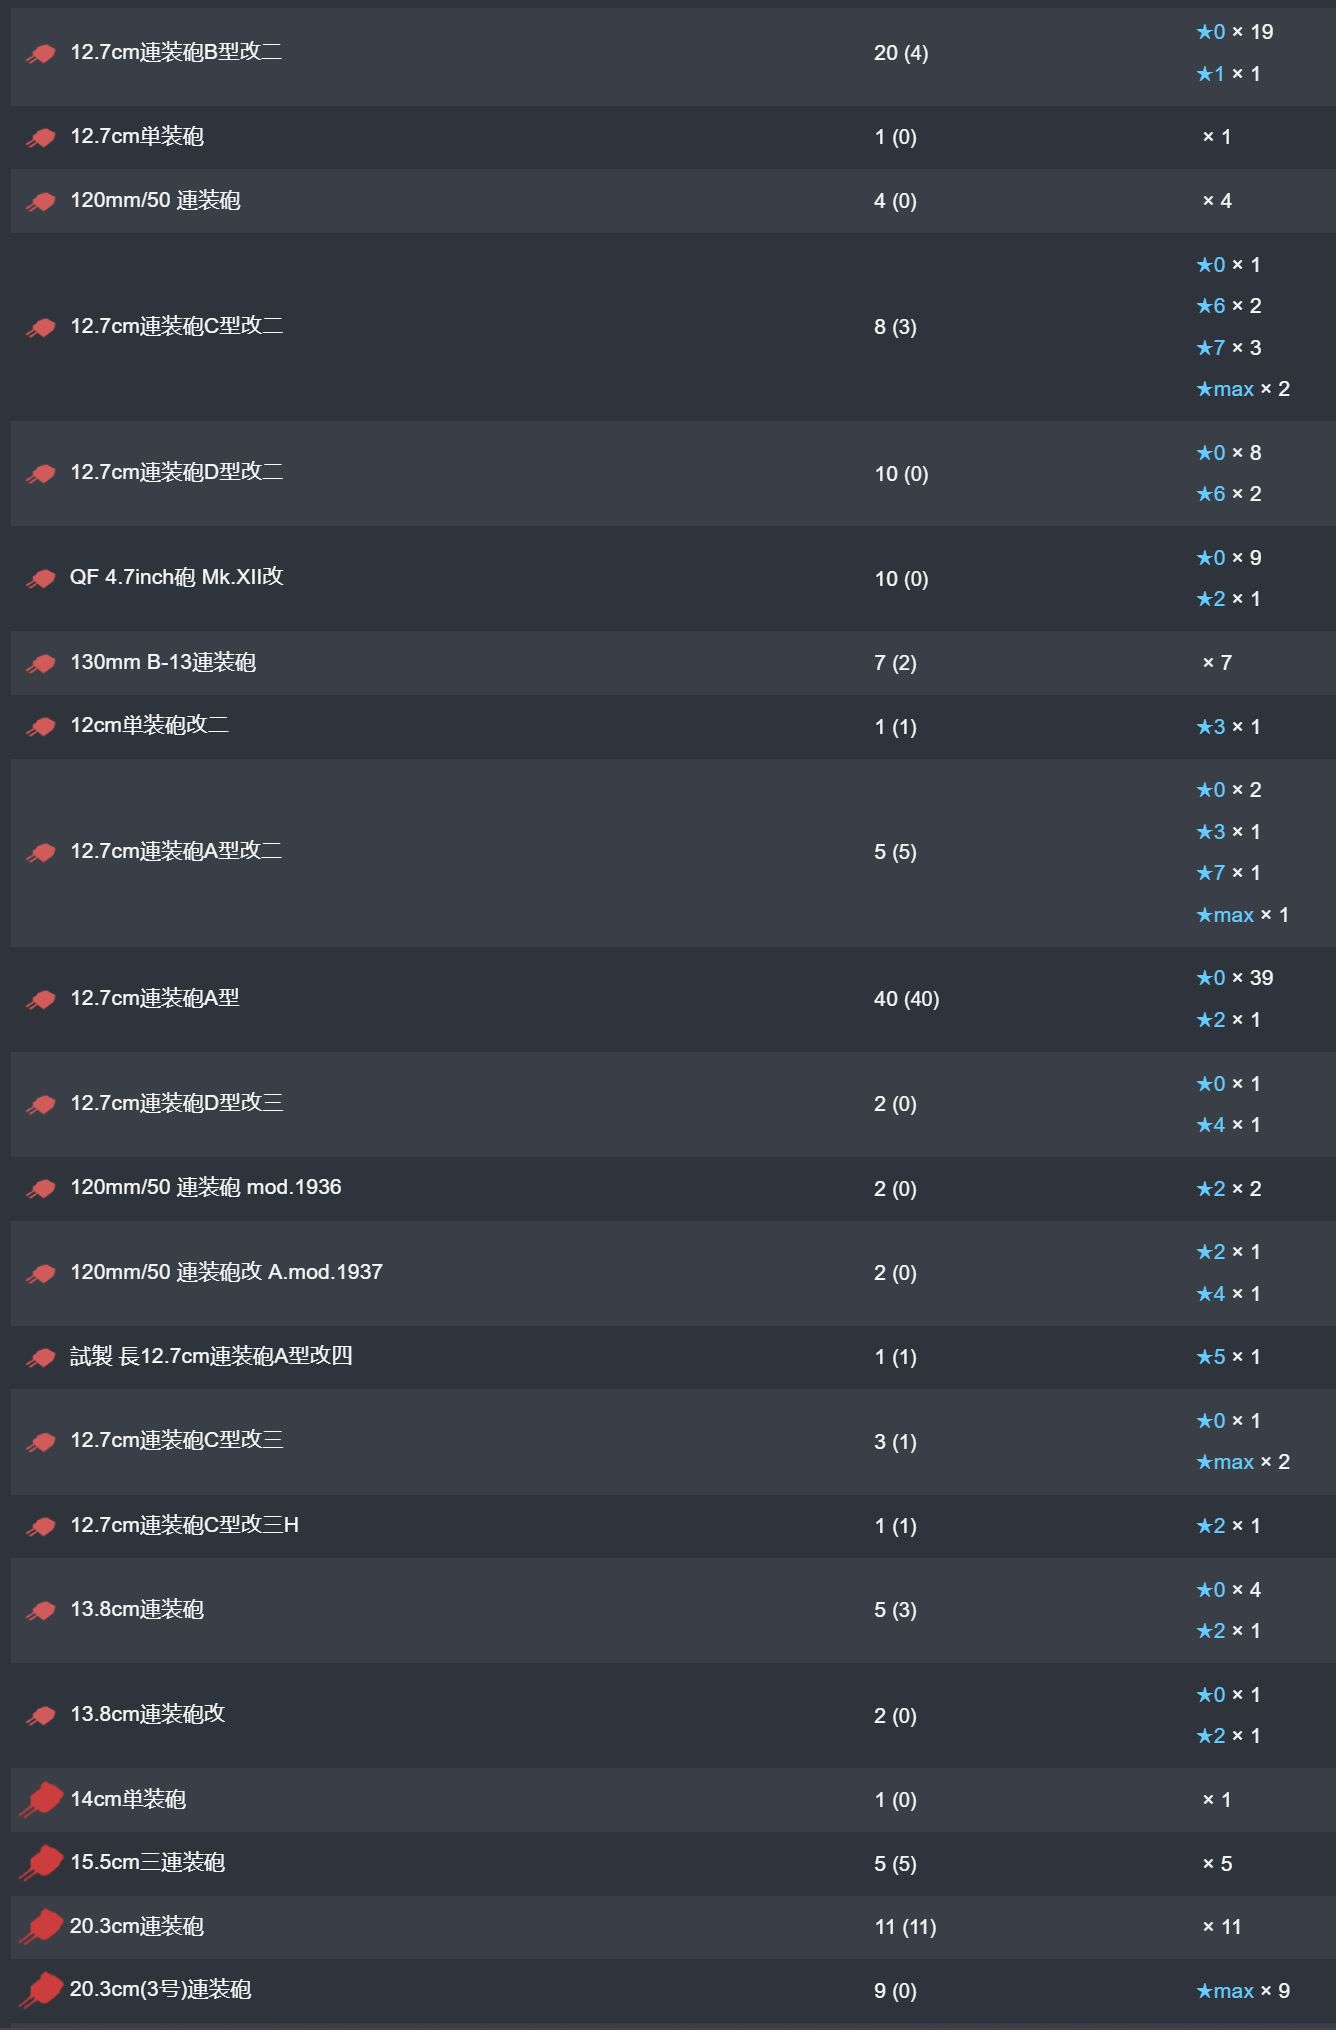The width and height of the screenshot is (1336, 2030).
Task: Click the ★0 × 19 improvement entry
Action: (x=1235, y=32)
